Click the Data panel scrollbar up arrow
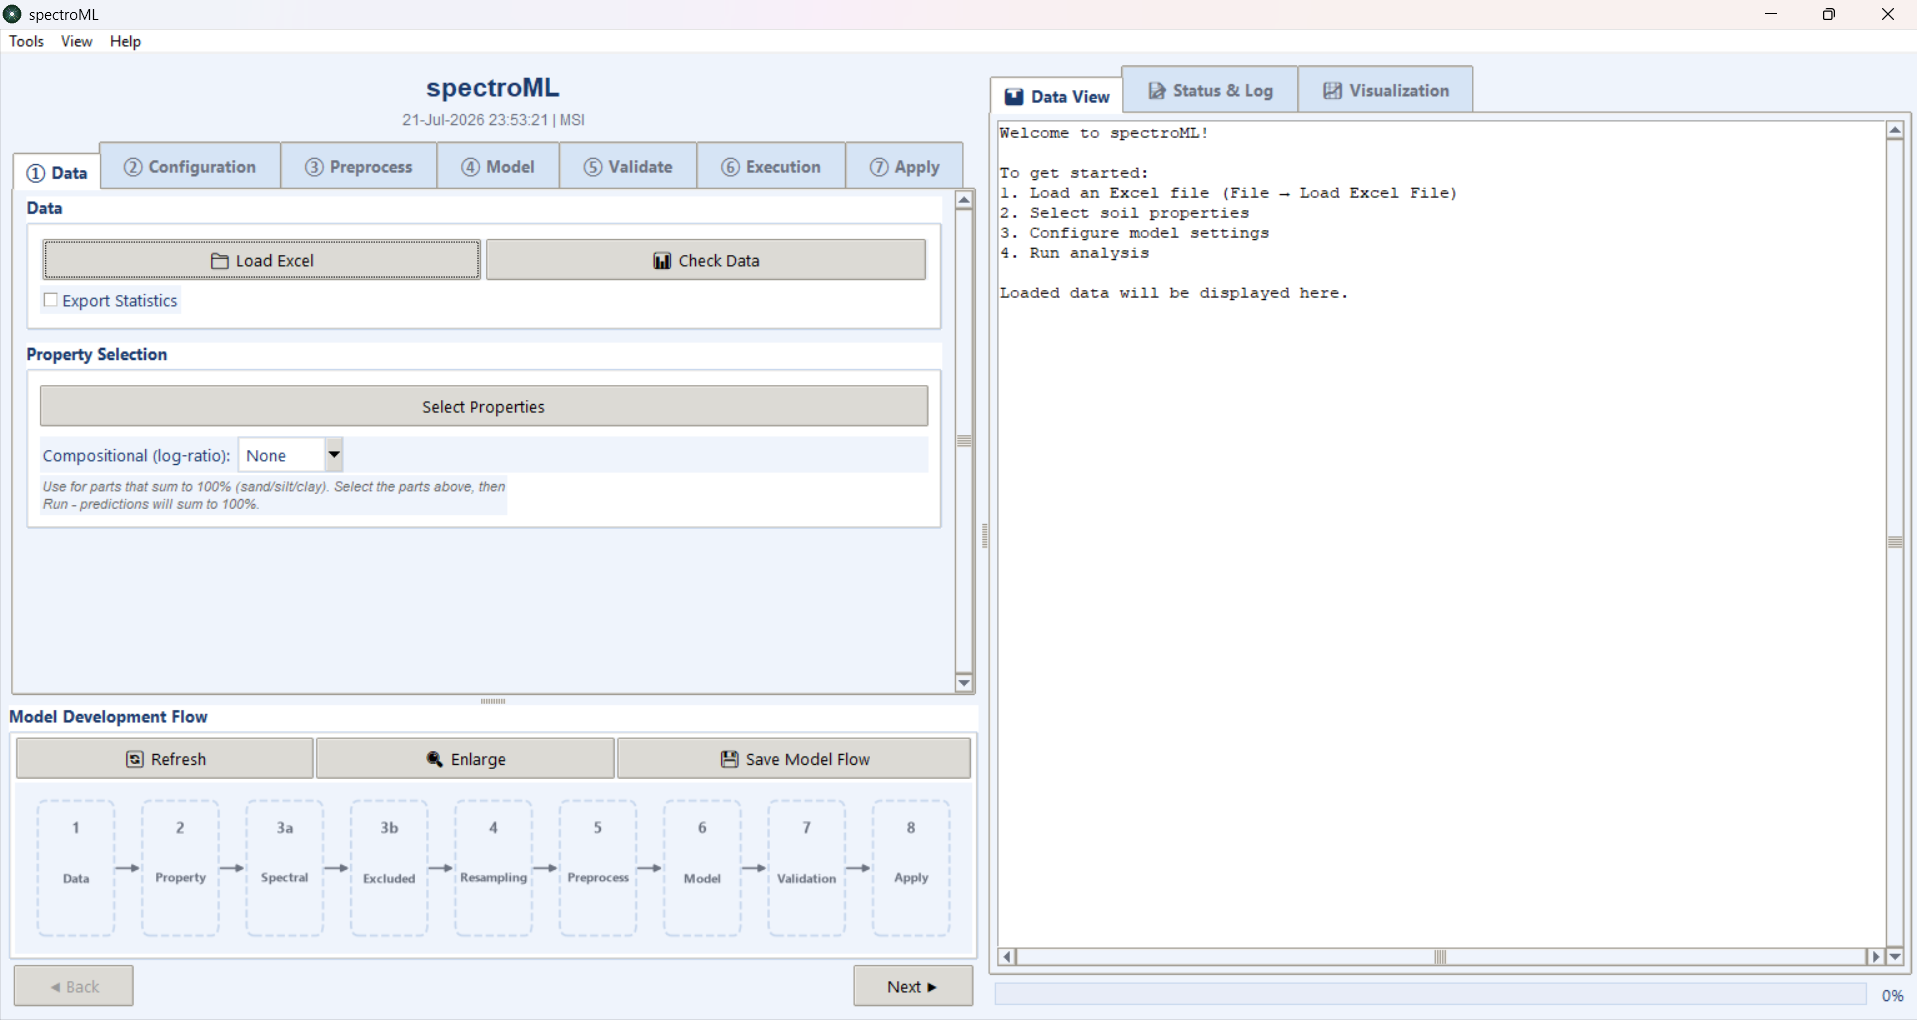Image resolution: width=1917 pixels, height=1020 pixels. point(964,201)
